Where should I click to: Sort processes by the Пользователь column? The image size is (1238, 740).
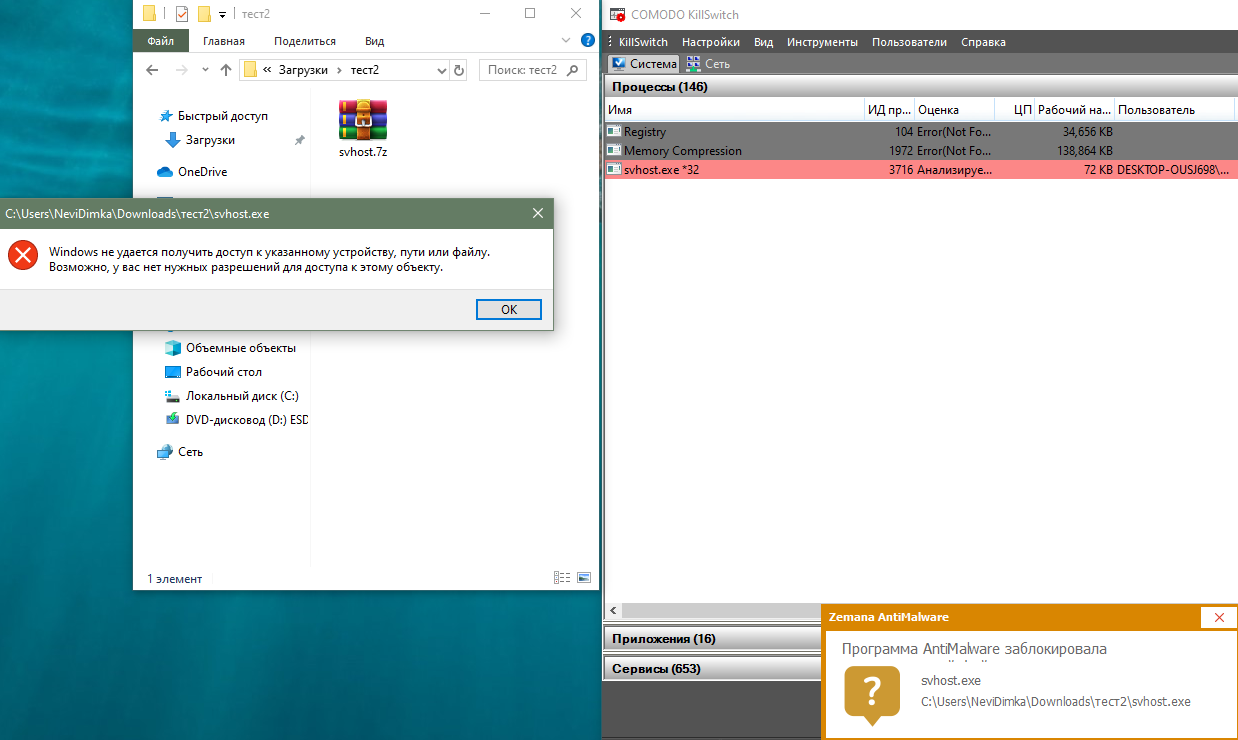(x=1176, y=110)
